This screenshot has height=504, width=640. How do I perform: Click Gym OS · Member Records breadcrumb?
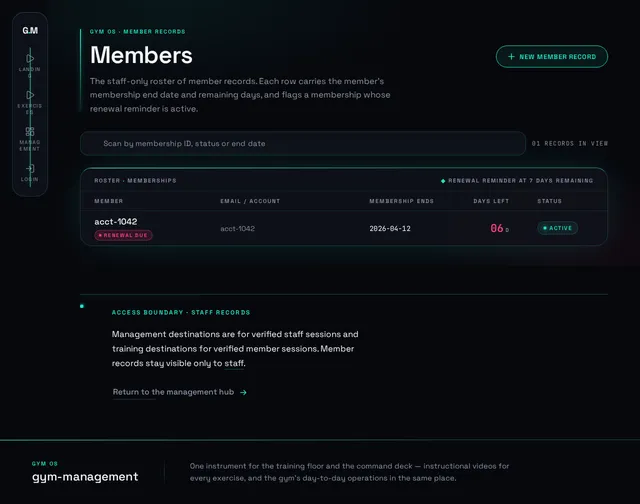tap(138, 31)
